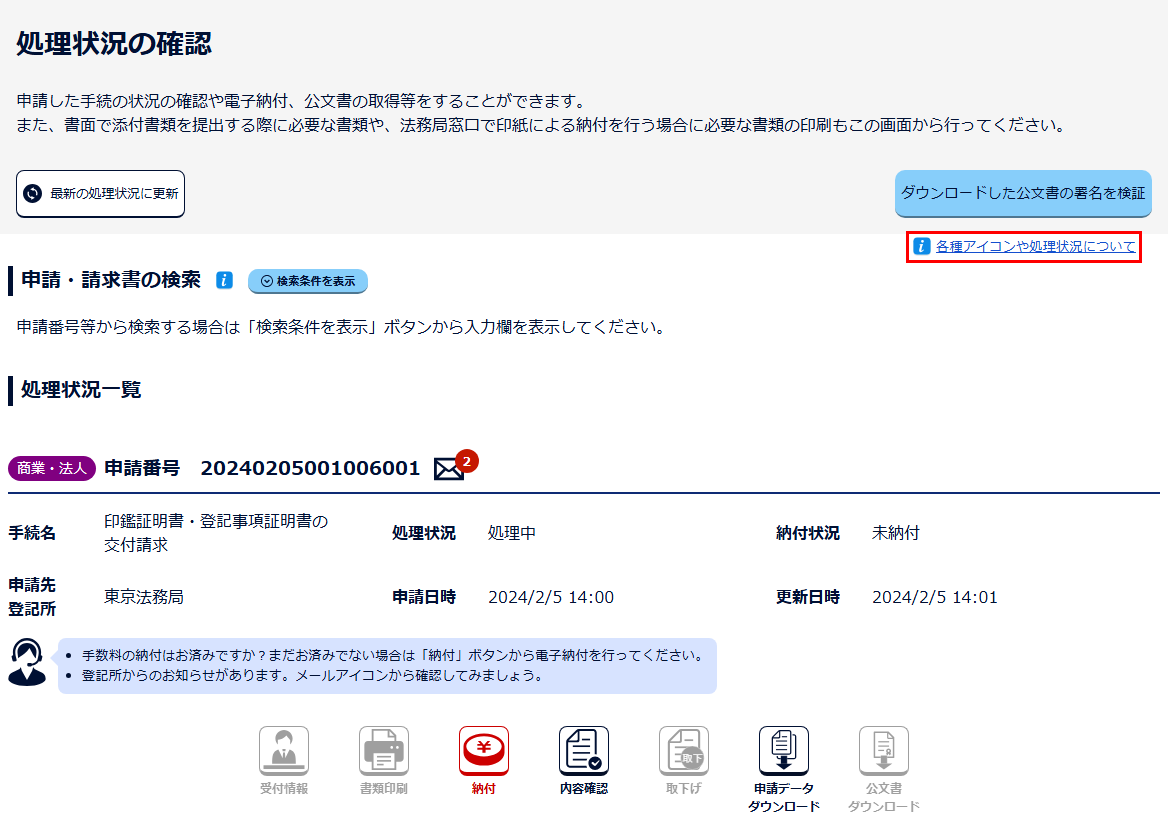Expand 検索条件を表示 search conditions
The image size is (1168, 824).
(308, 281)
